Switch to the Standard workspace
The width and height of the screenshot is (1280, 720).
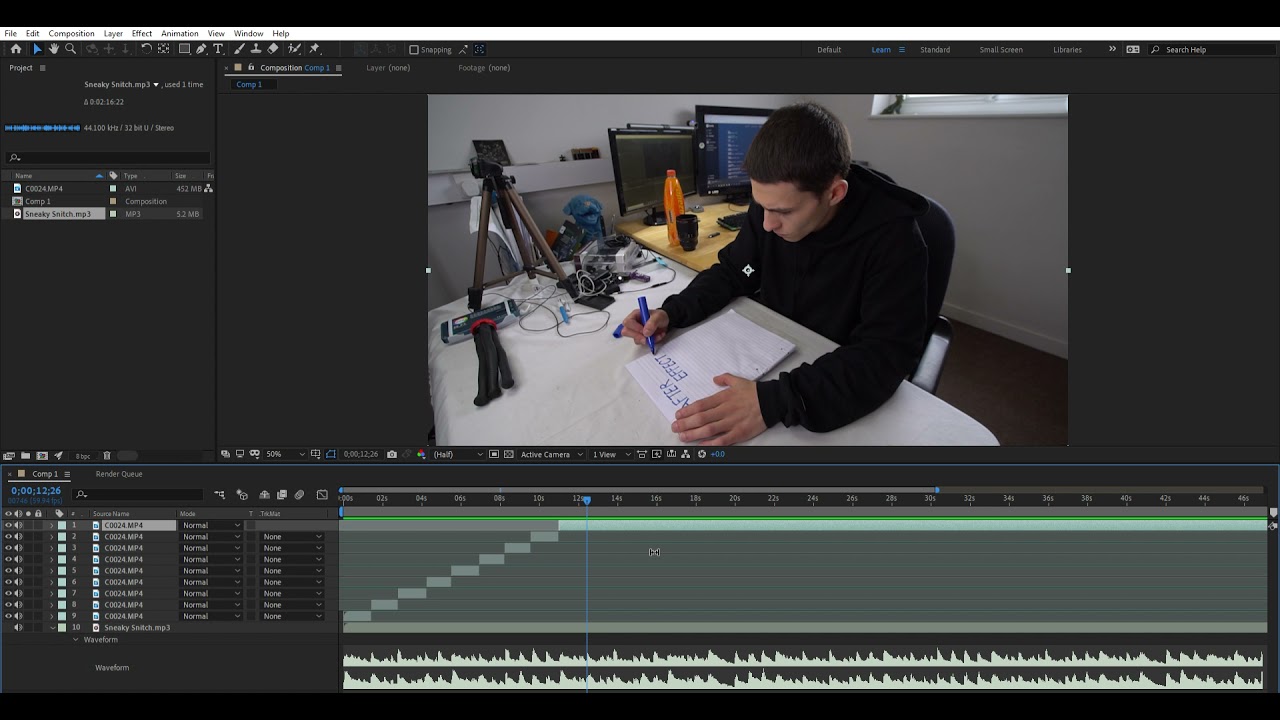pyautogui.click(x=935, y=49)
